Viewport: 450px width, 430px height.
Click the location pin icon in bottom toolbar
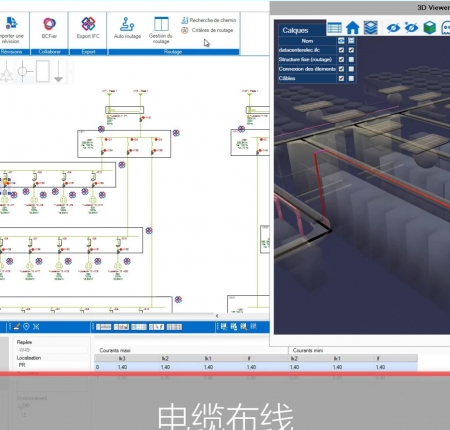click(x=26, y=327)
